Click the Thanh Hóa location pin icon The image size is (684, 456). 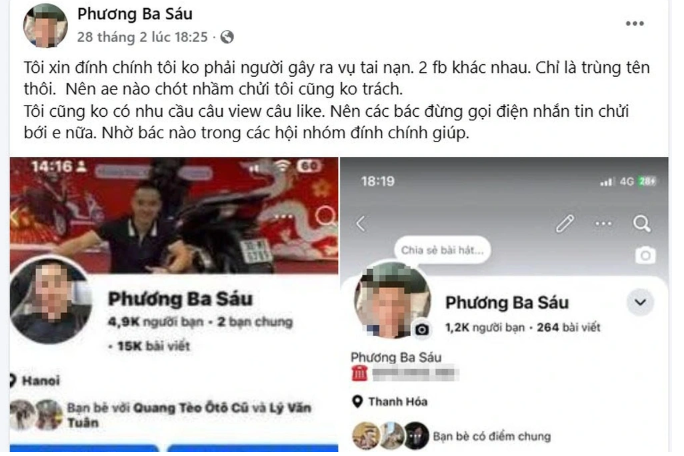(357, 401)
